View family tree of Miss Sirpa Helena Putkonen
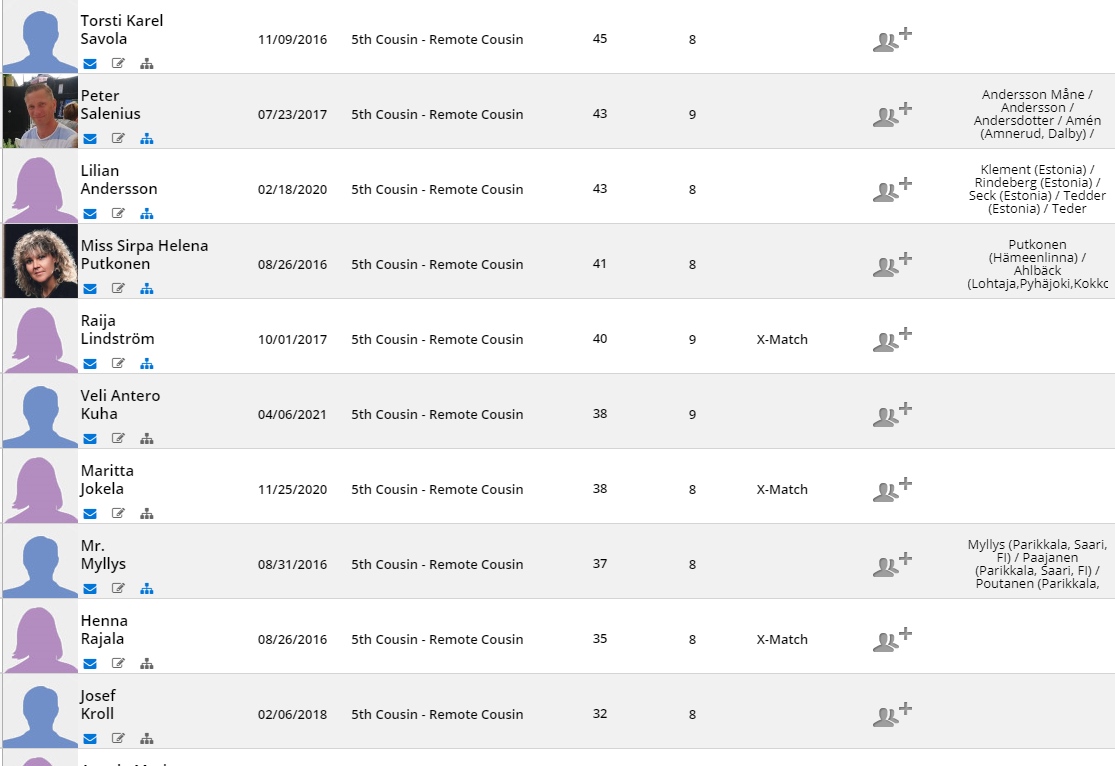1115x766 pixels. (146, 289)
